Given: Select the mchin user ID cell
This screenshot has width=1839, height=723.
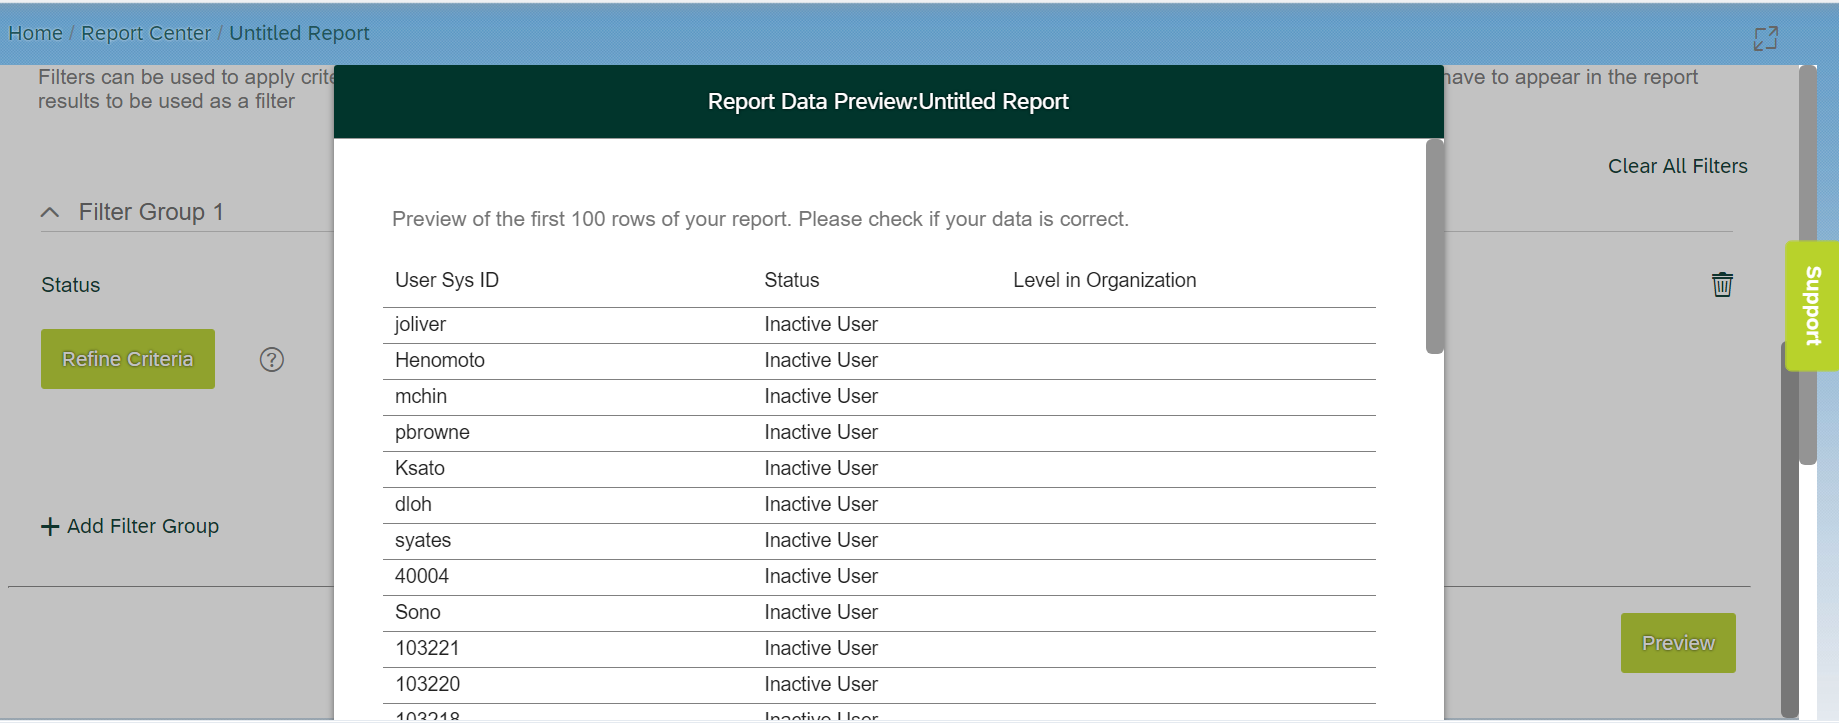Looking at the screenshot, I should tap(421, 396).
